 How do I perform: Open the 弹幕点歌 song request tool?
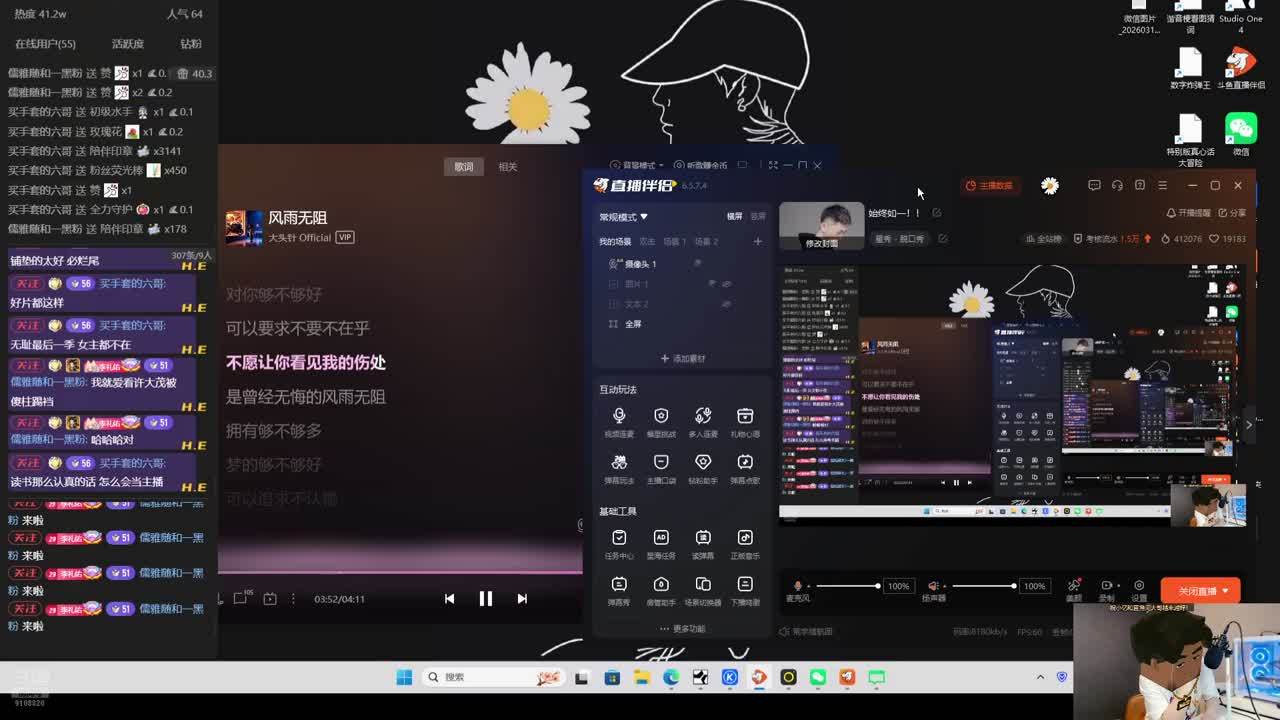tap(745, 467)
